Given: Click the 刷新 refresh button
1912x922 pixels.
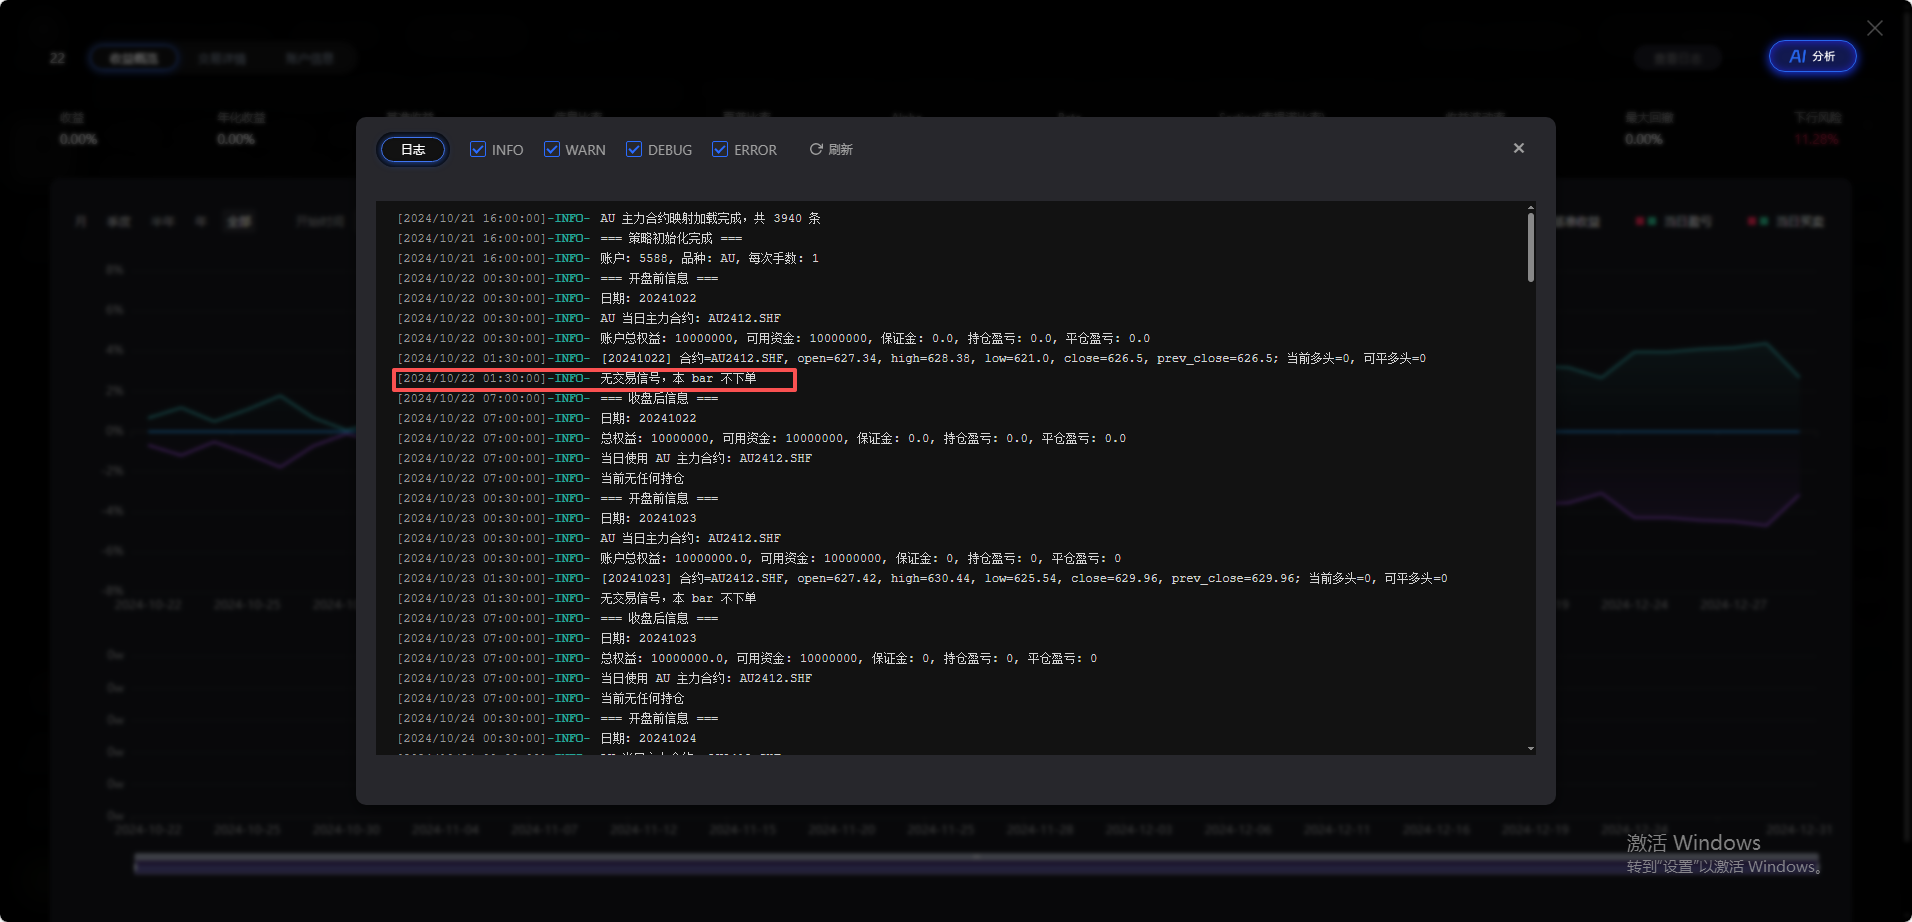Looking at the screenshot, I should 831,149.
